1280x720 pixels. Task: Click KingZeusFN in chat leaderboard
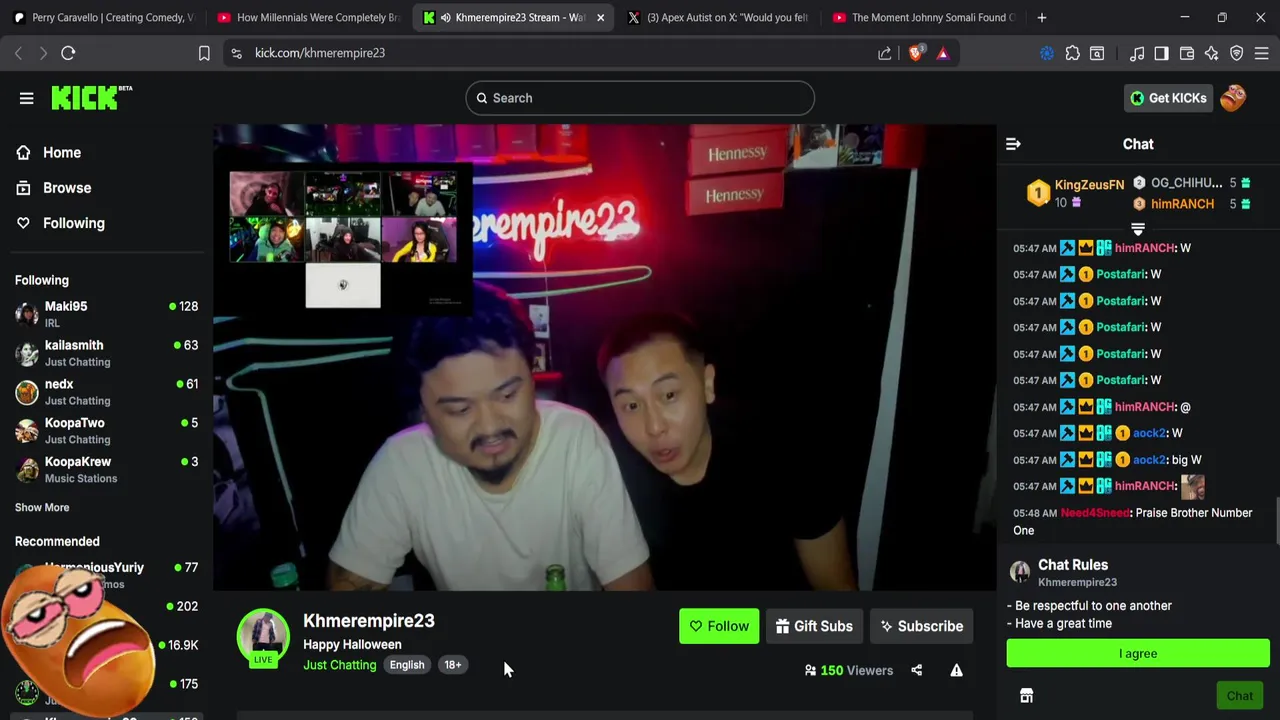[1089, 185]
